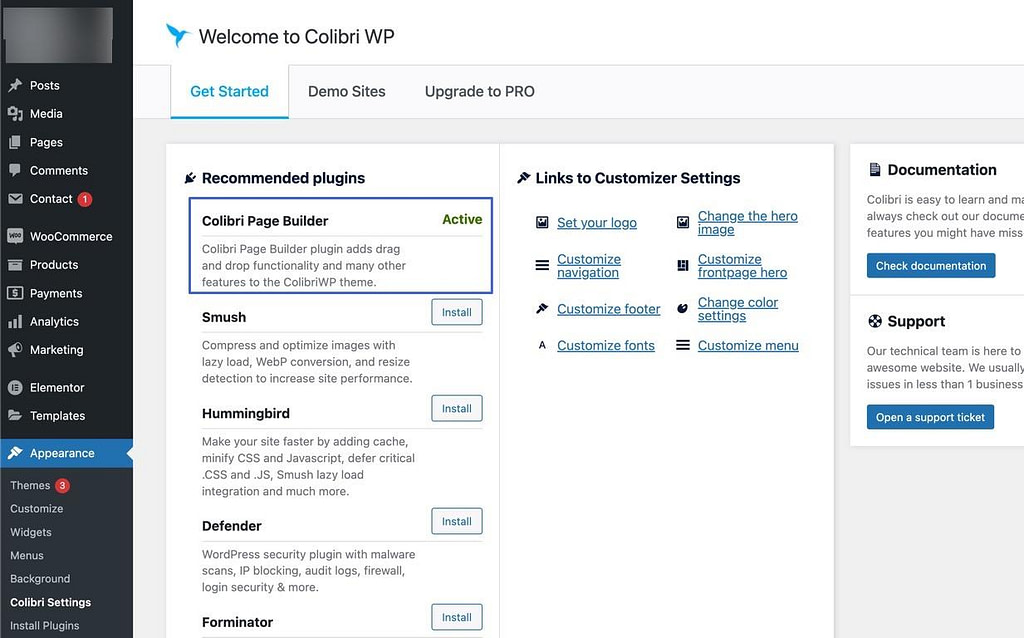This screenshot has height=638, width=1024.
Task: Click the Check documentation button
Action: point(930,265)
